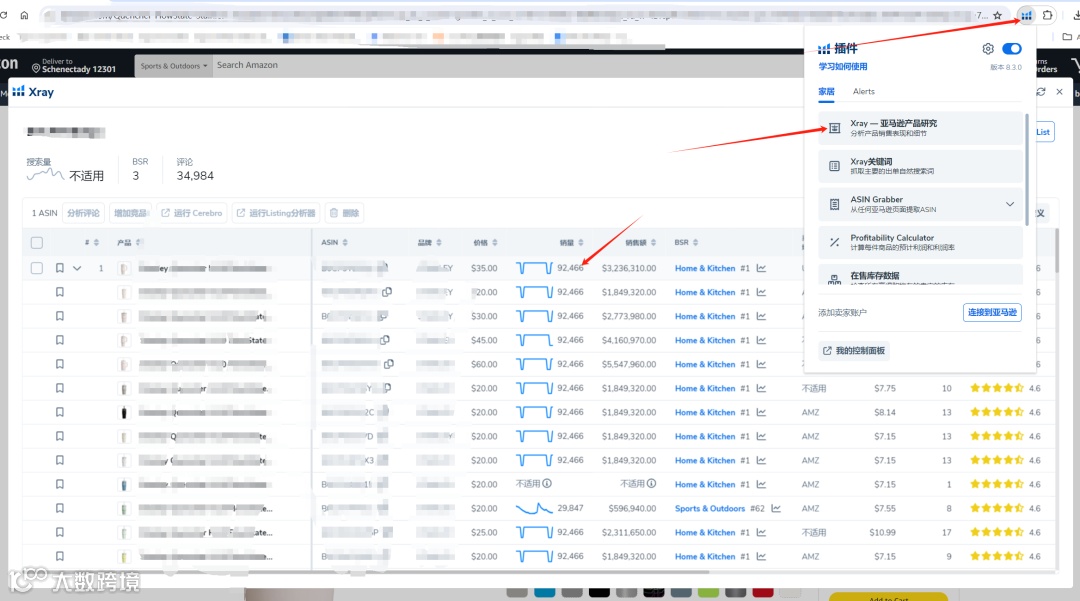Bookmark the $35.00 product row
The image size is (1080, 601).
tap(60, 268)
